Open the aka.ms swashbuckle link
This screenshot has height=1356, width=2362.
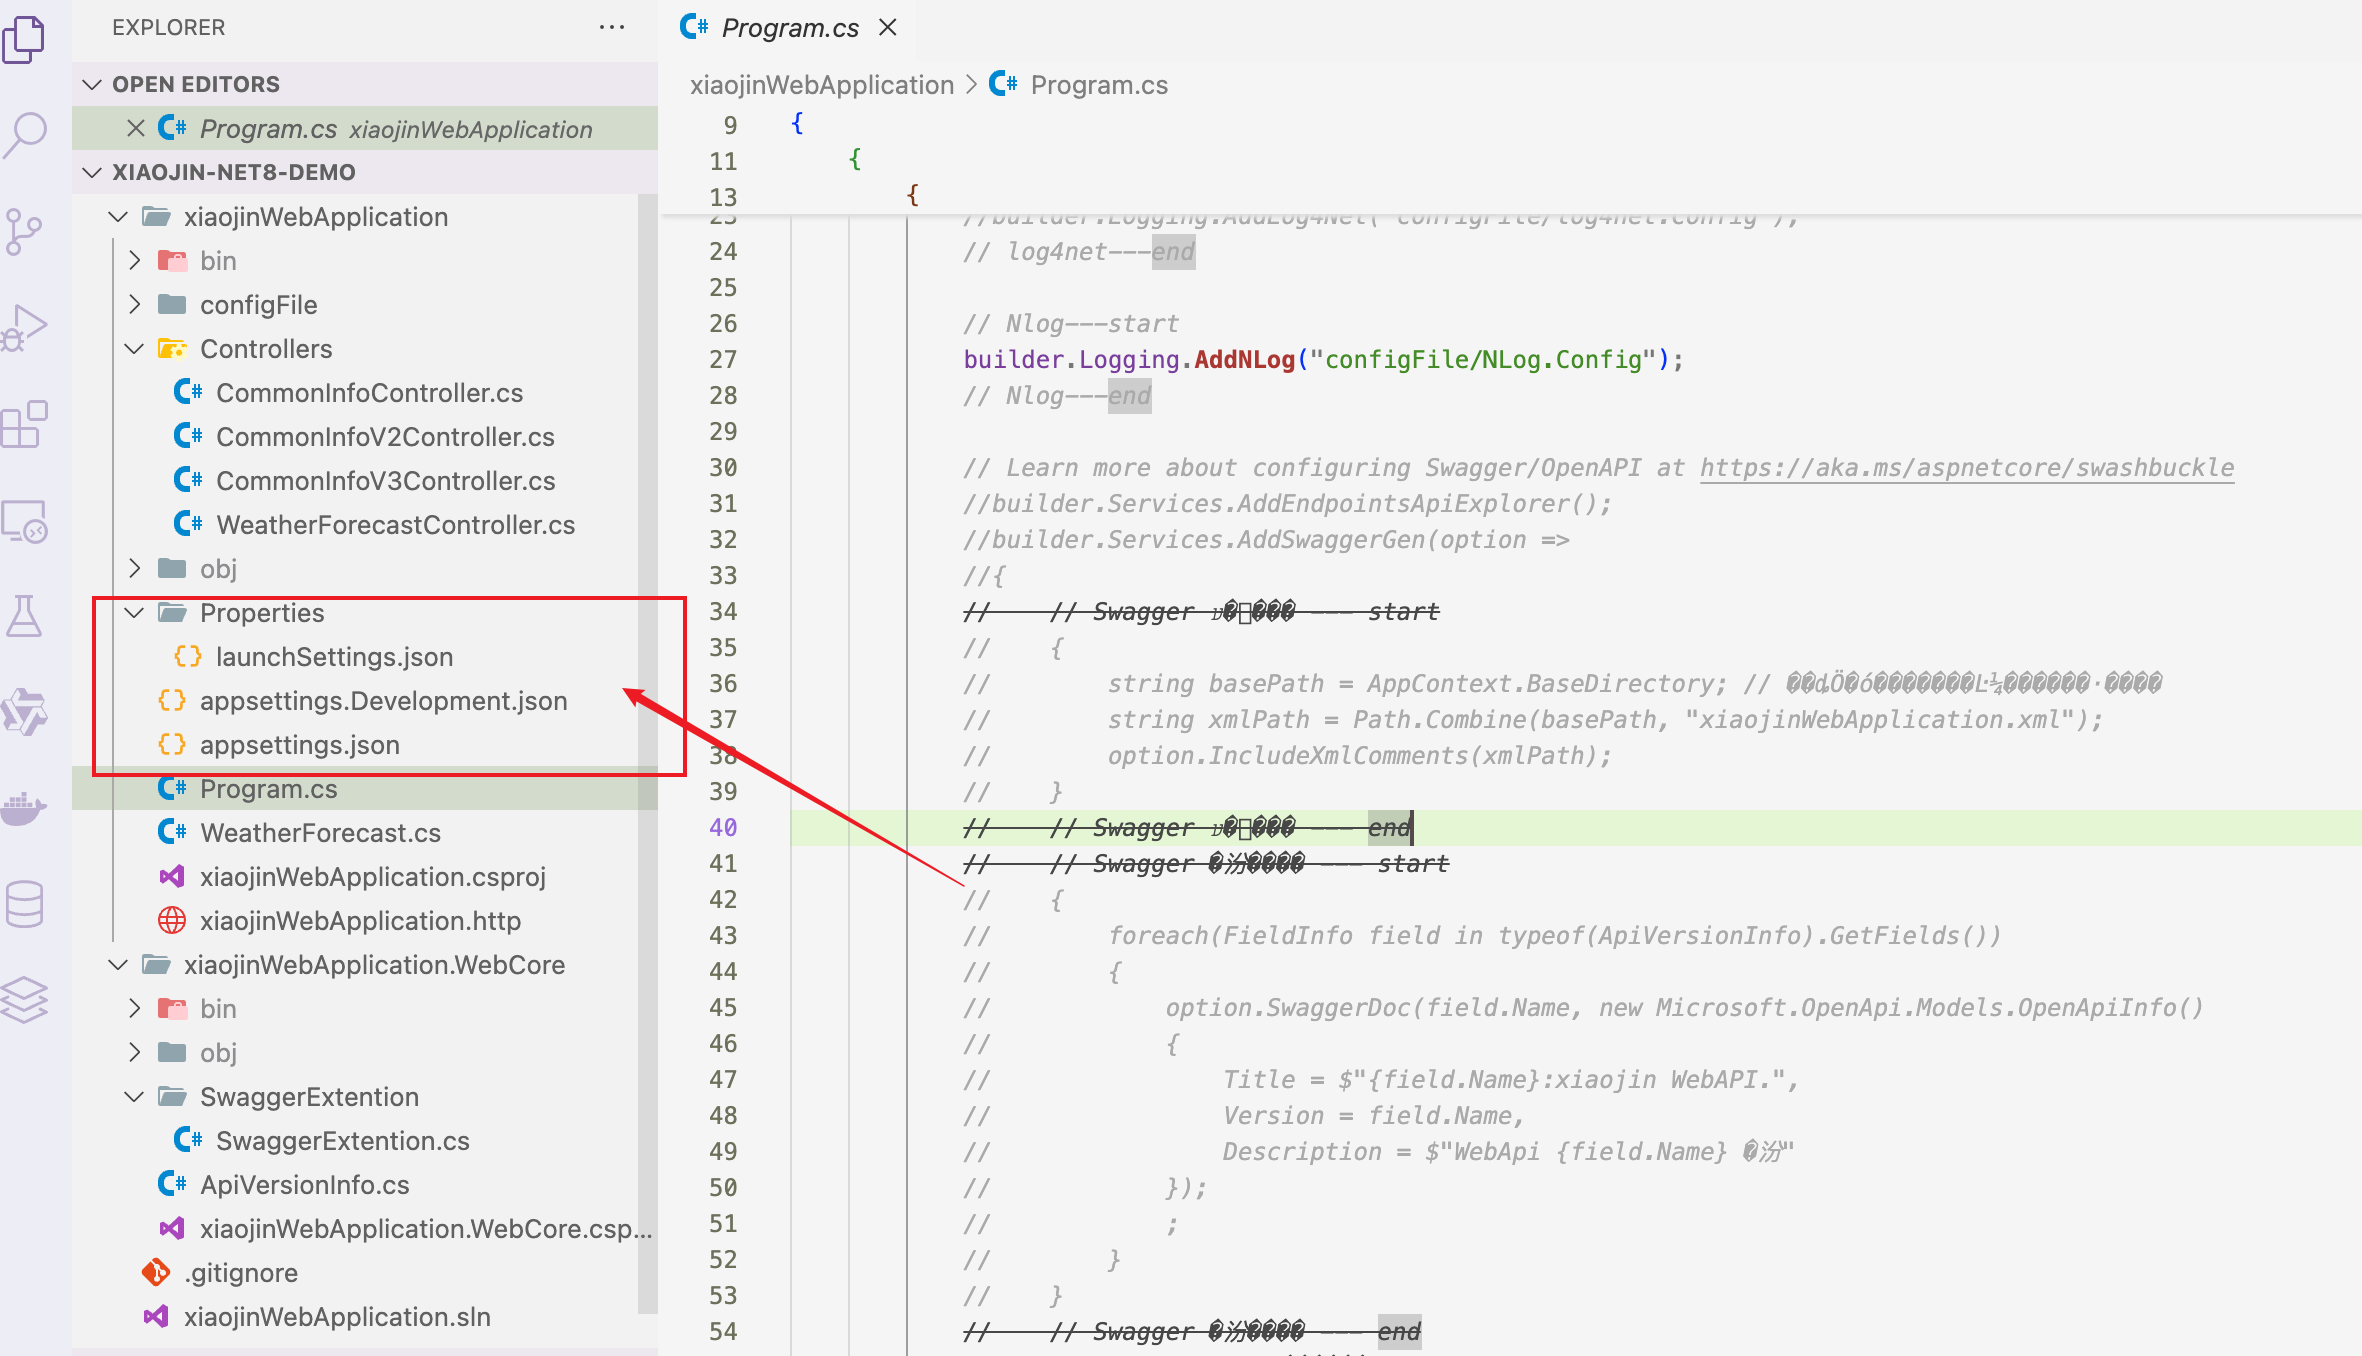pyautogui.click(x=1966, y=468)
